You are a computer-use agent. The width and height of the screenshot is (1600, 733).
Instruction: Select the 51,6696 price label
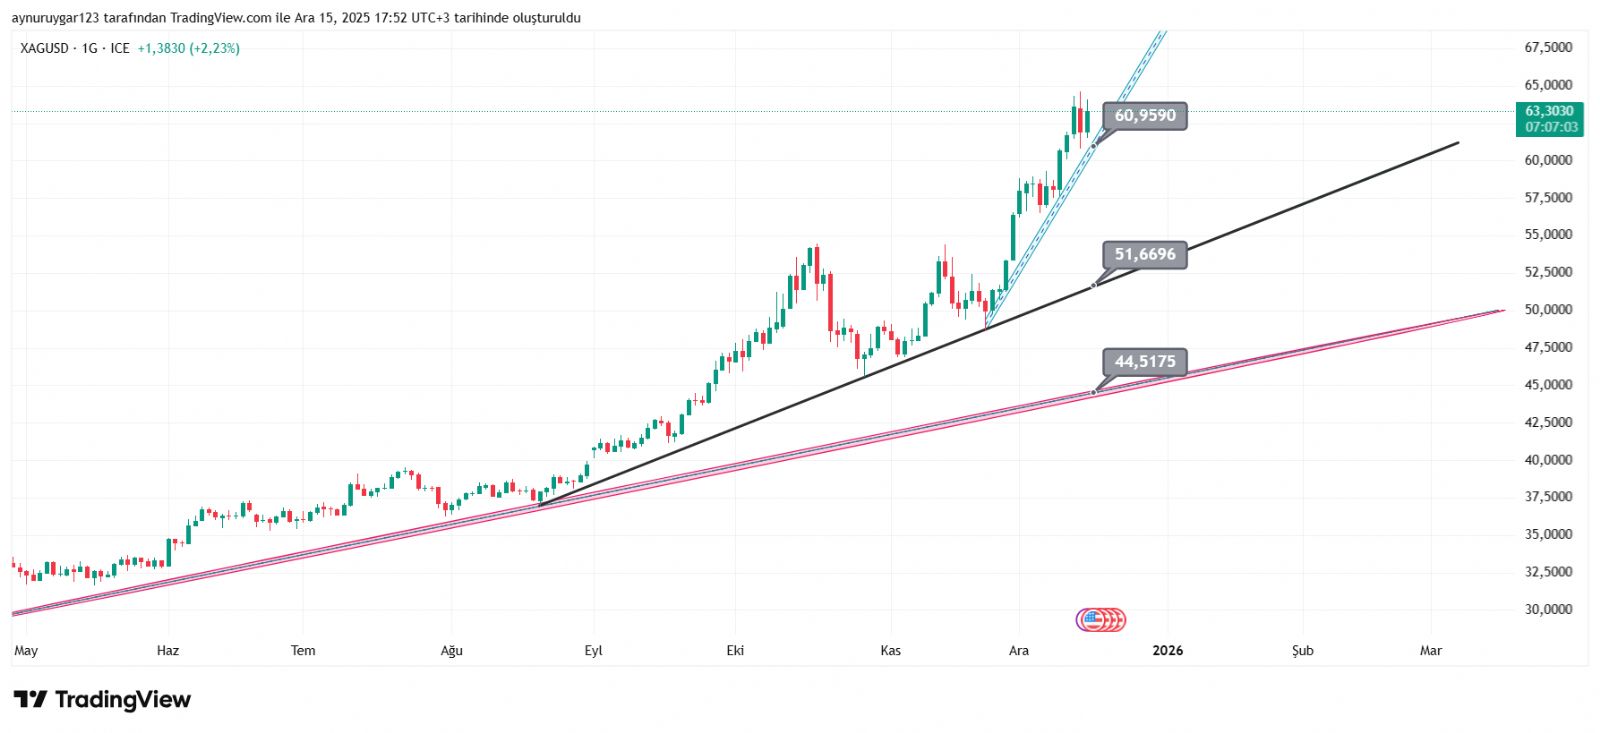point(1145,255)
